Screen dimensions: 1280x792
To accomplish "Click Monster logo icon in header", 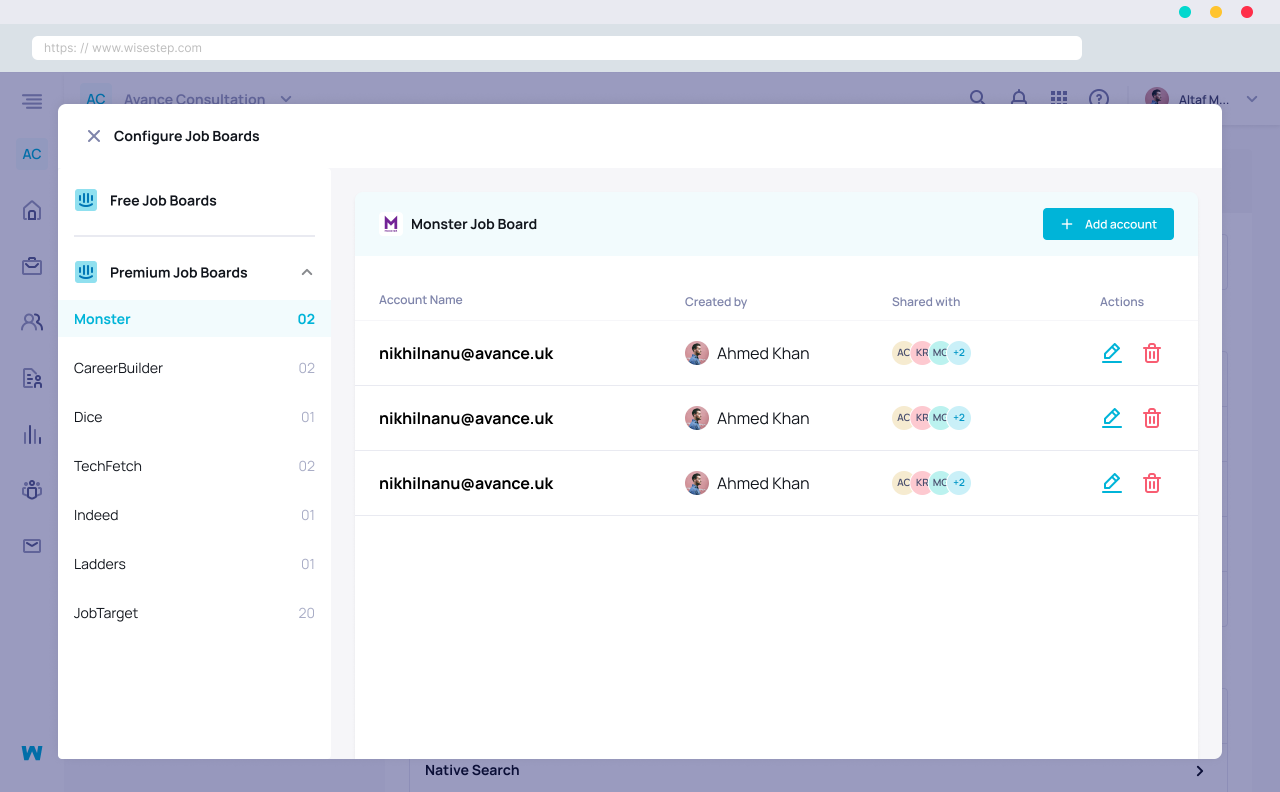I will [x=391, y=224].
